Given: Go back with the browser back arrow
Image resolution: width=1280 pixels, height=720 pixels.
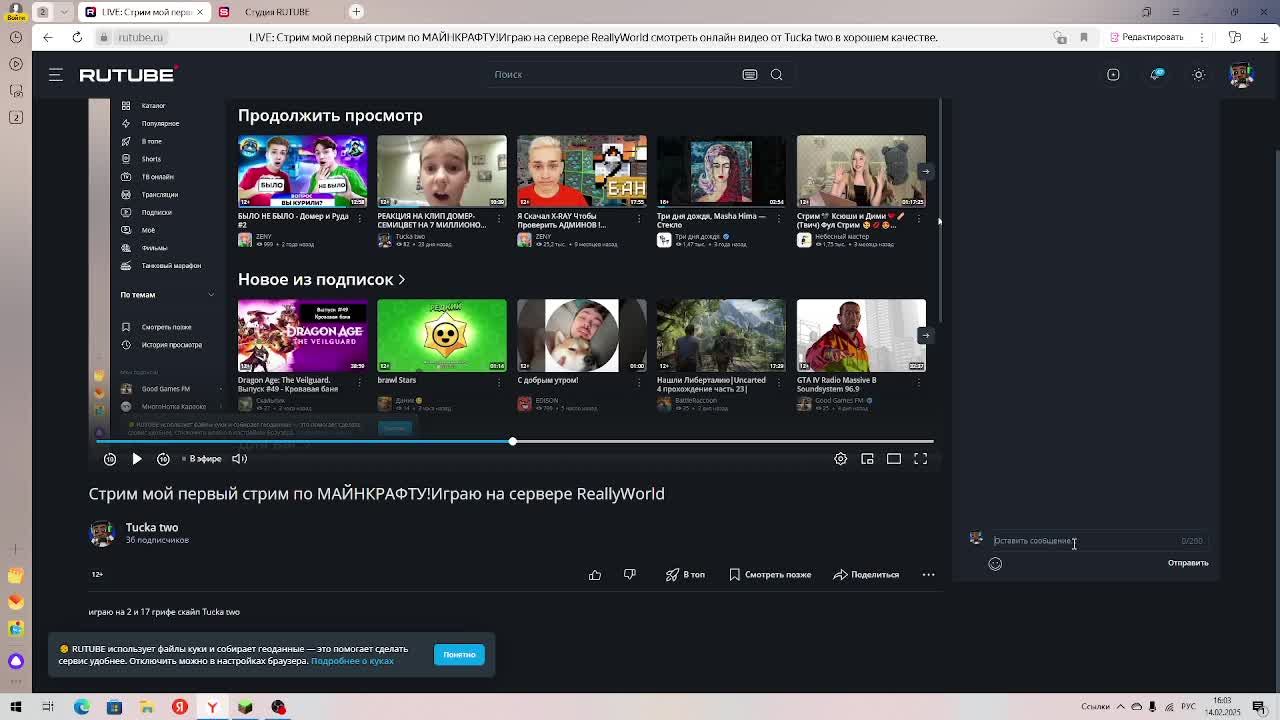Looking at the screenshot, I should click(47, 38).
